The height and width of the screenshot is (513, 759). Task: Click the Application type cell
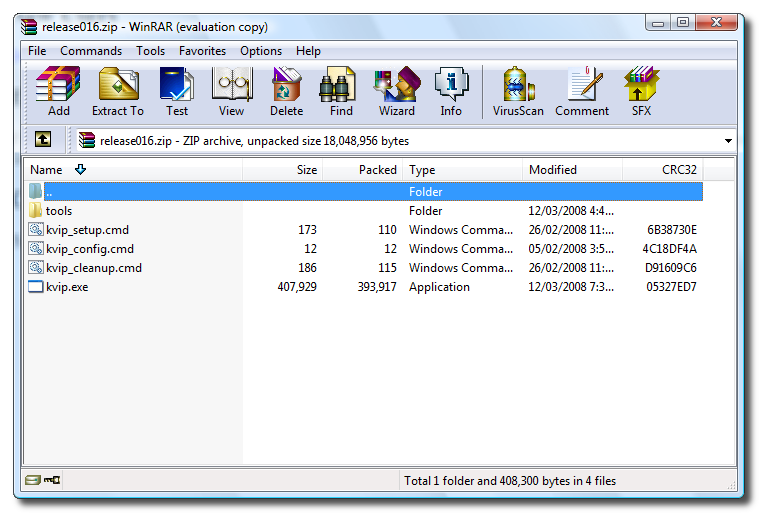point(439,287)
